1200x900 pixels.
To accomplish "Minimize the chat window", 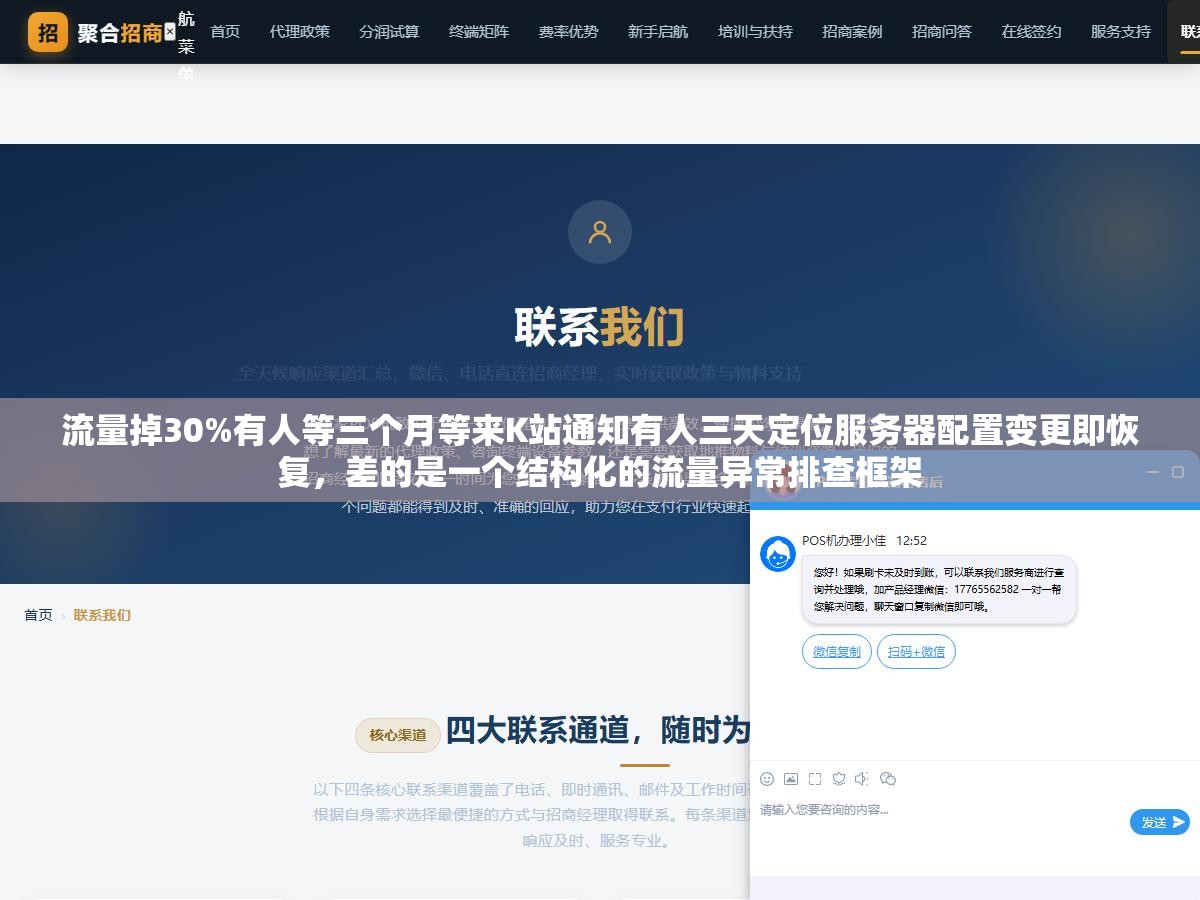I will [1152, 472].
